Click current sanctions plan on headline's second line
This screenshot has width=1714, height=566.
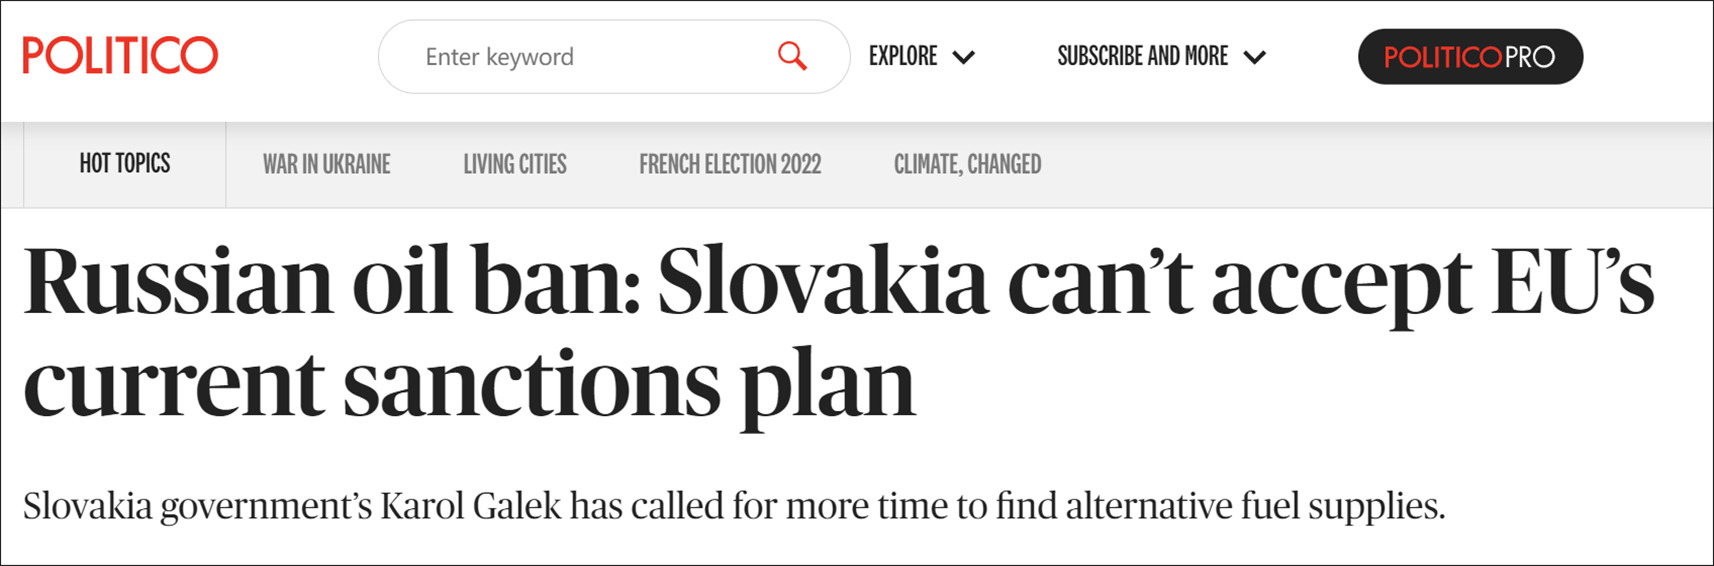coord(469,386)
